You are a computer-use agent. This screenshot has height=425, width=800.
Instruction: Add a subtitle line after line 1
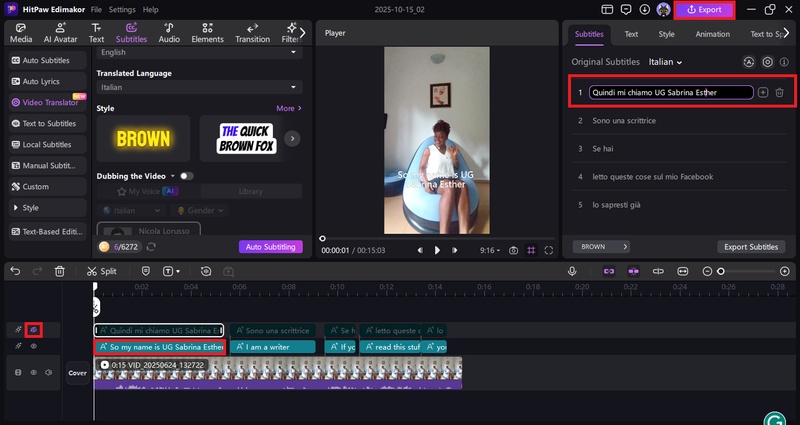(x=763, y=92)
